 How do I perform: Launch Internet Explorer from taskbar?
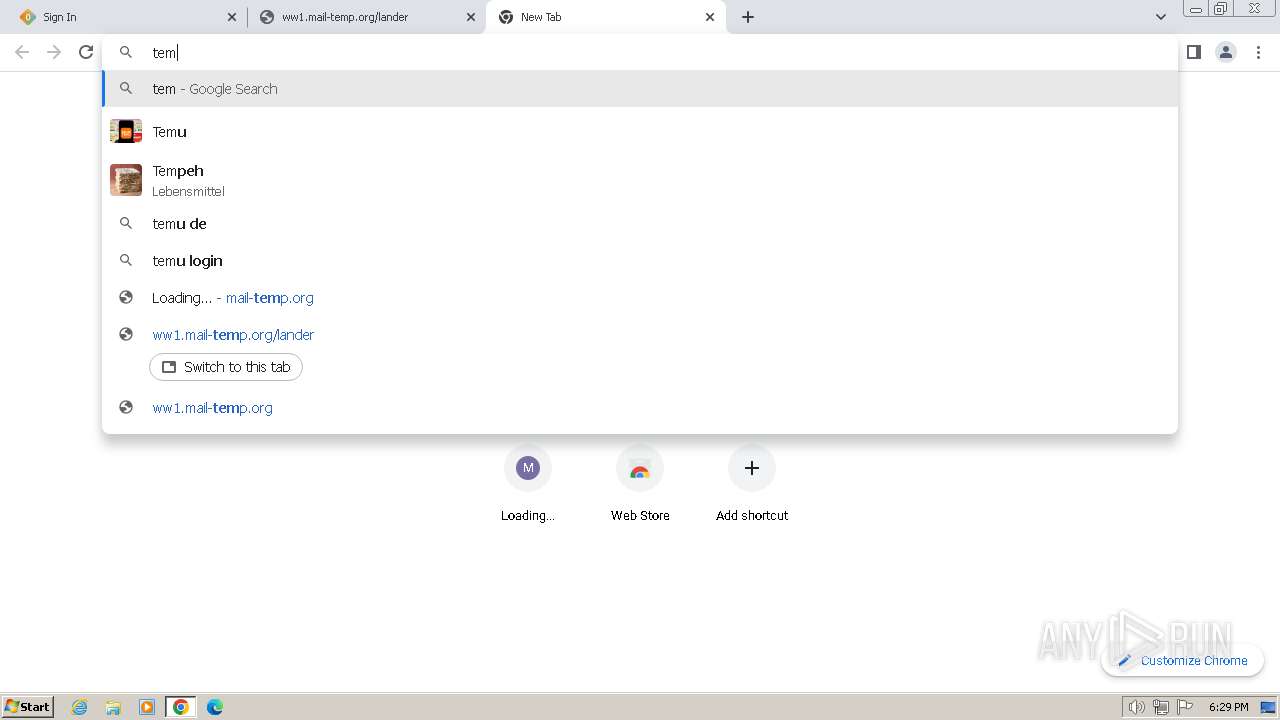(80, 707)
